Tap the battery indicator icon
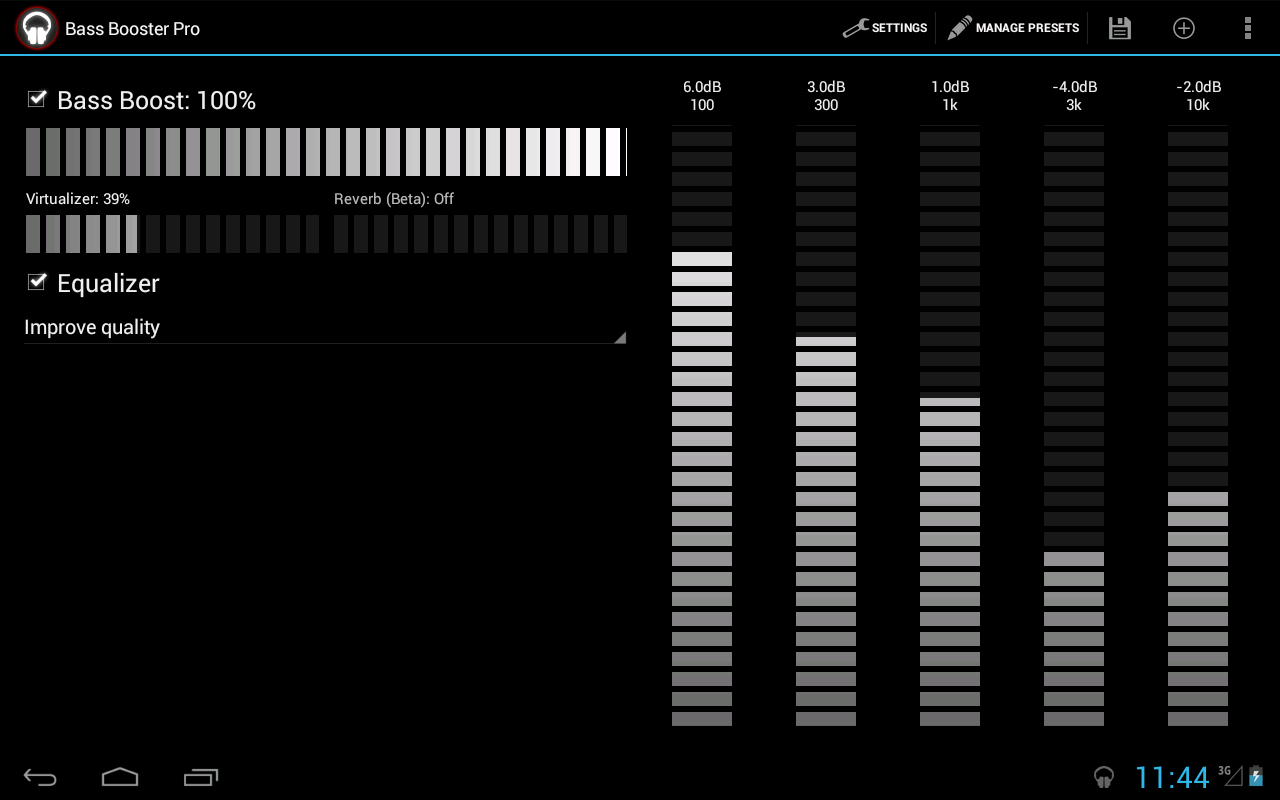The height and width of the screenshot is (800, 1280). [1256, 776]
